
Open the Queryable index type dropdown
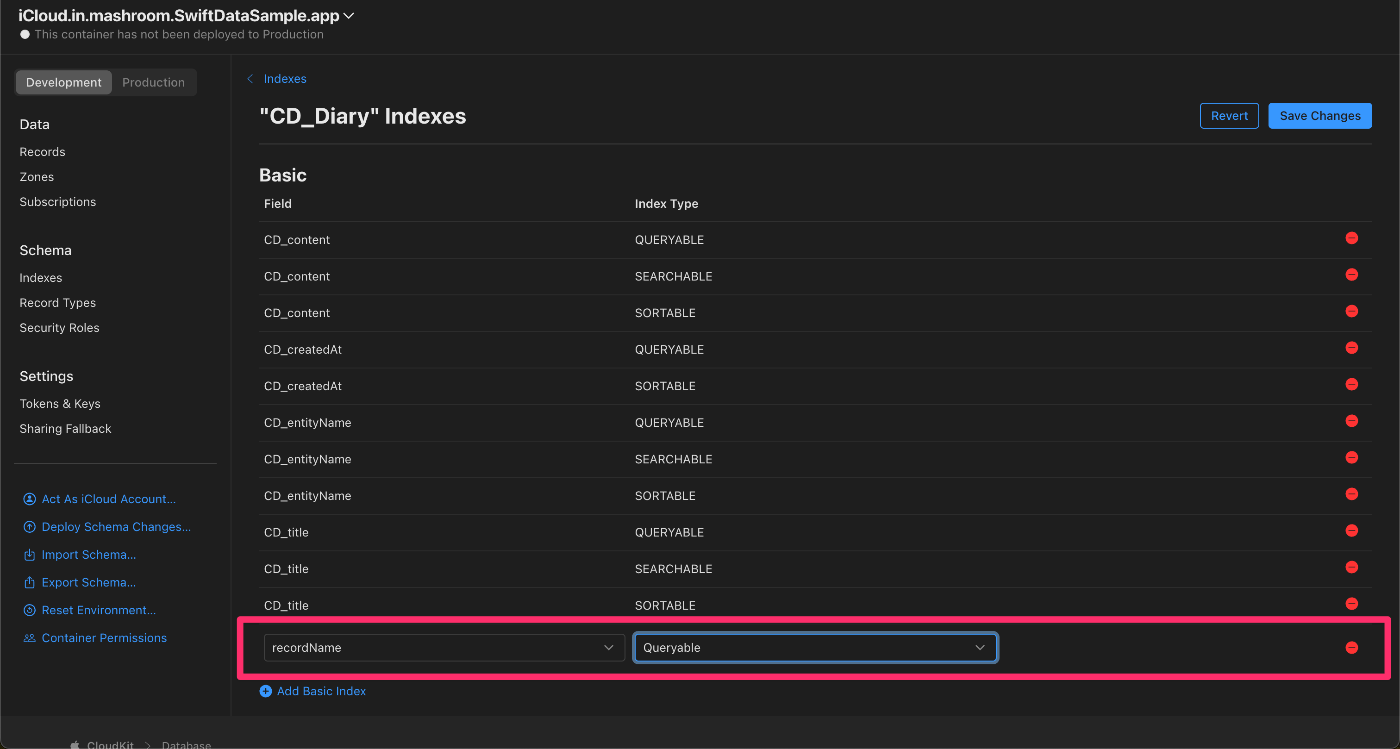click(815, 648)
